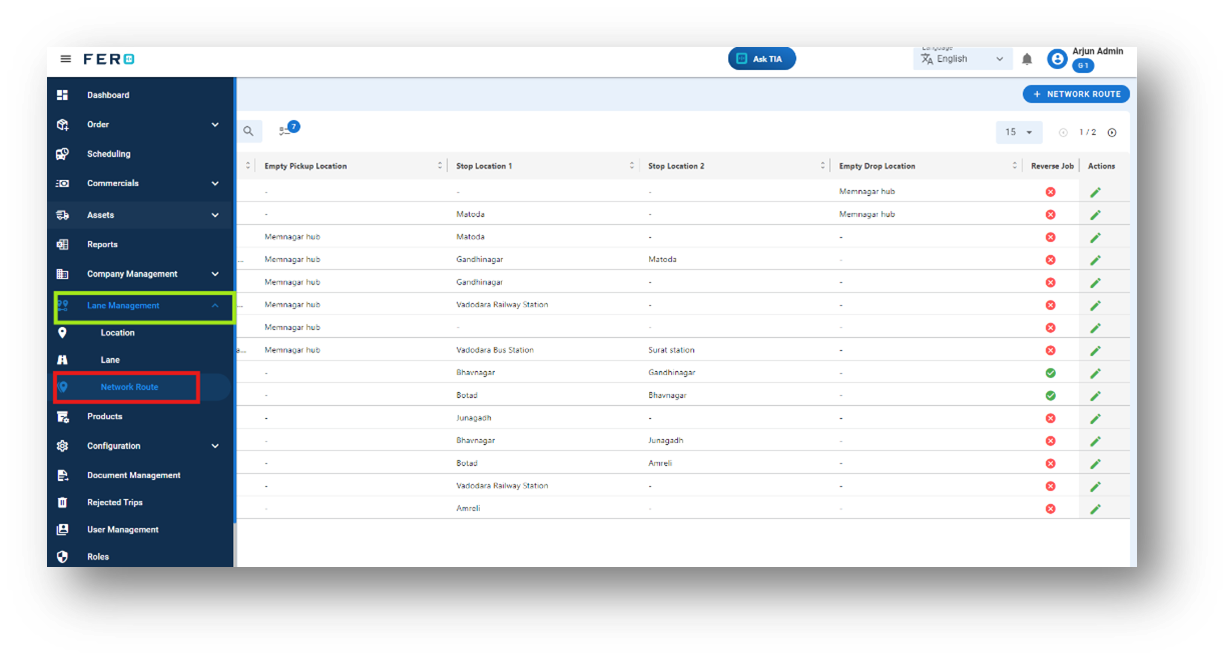Click the Actions column header
This screenshot has width=1232, height=662.
click(1101, 166)
